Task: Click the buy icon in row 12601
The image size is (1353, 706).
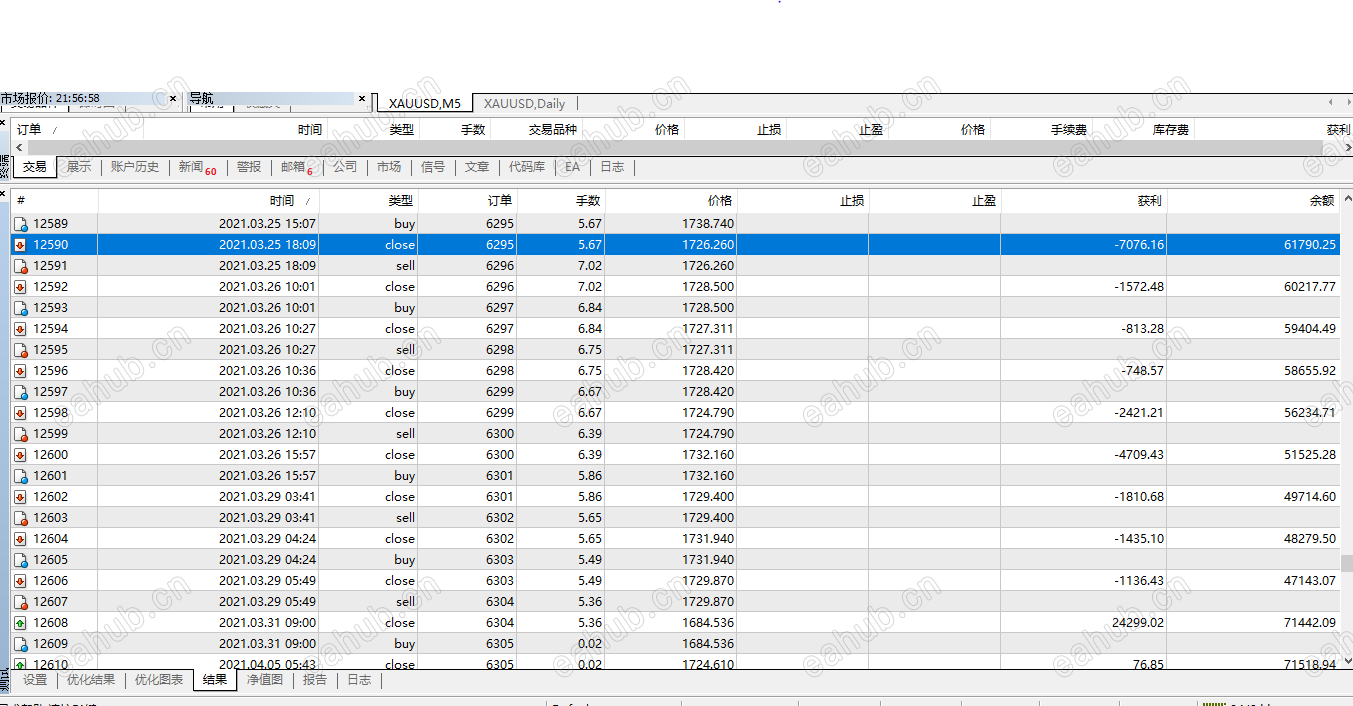Action: click(x=19, y=476)
